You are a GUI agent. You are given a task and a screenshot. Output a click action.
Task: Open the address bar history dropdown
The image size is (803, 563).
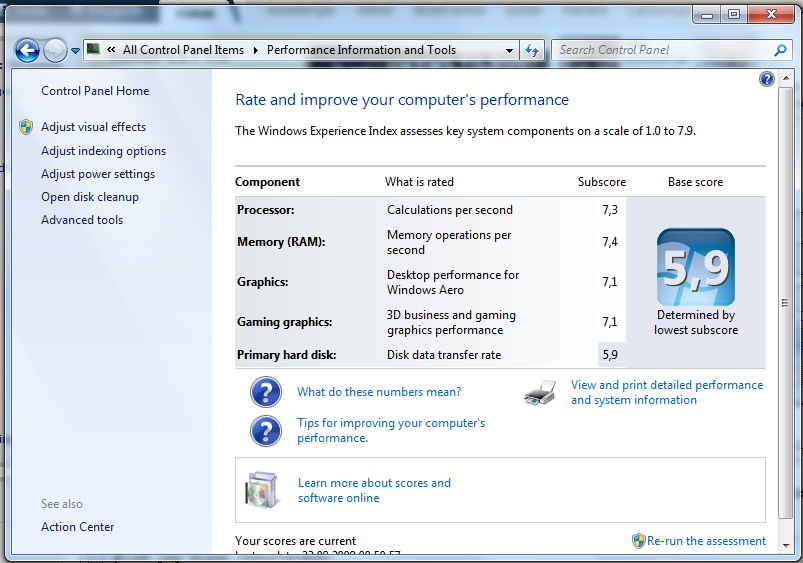pos(510,50)
